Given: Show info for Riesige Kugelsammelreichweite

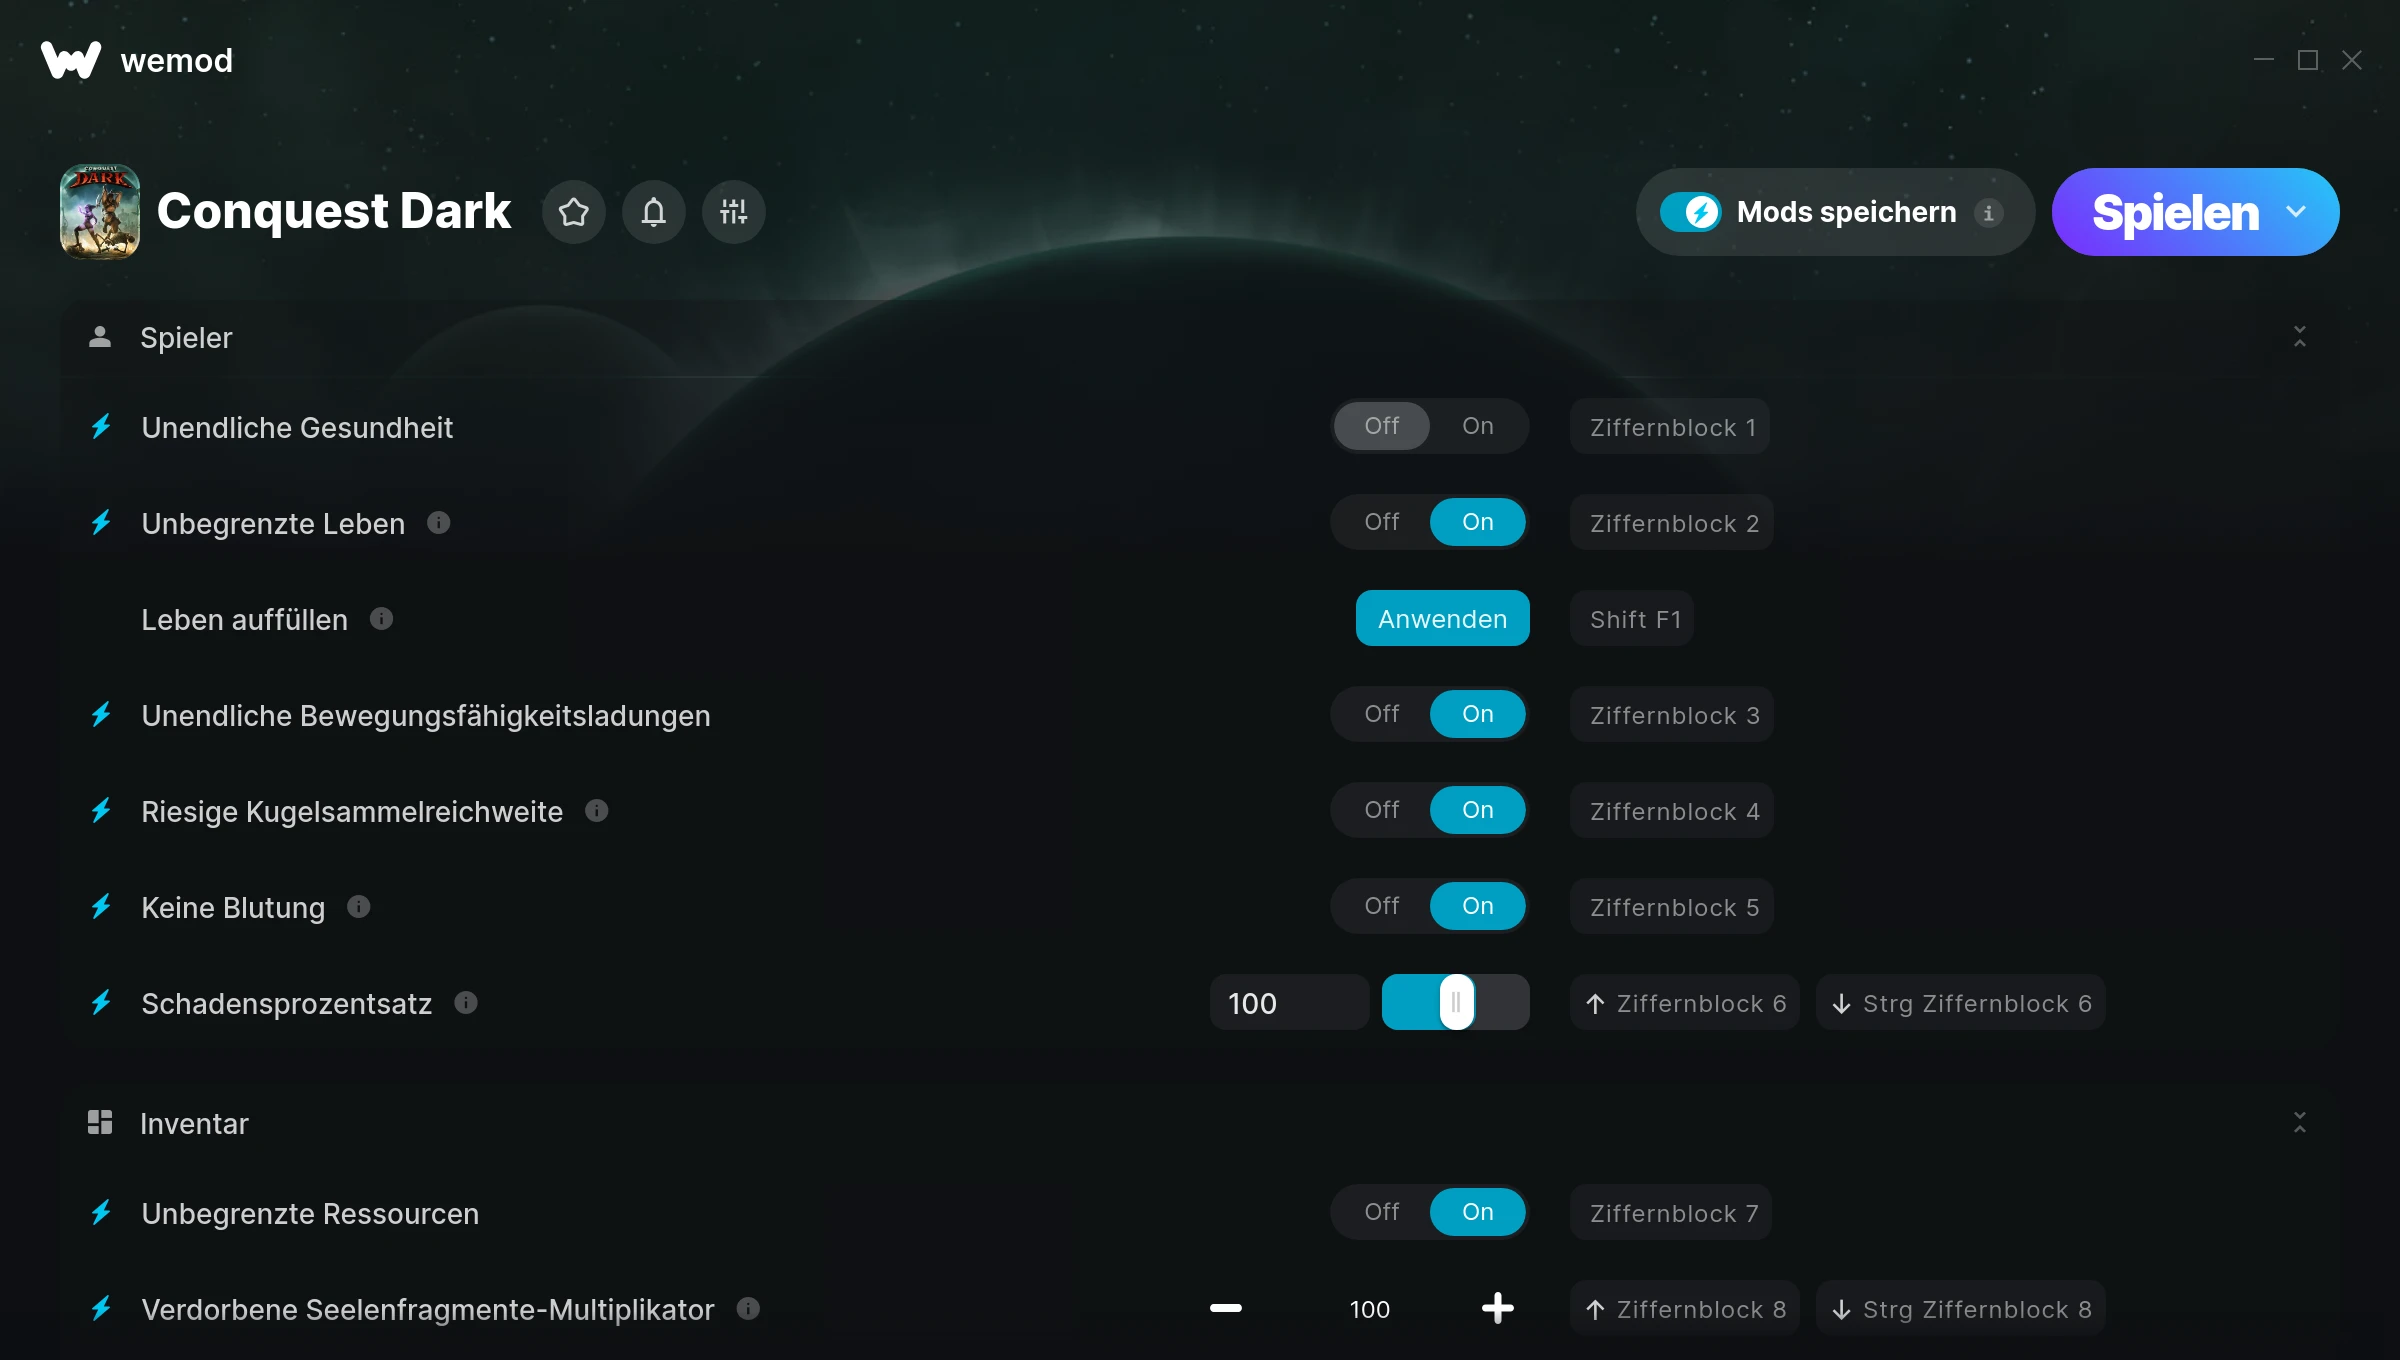Looking at the screenshot, I should 597,811.
